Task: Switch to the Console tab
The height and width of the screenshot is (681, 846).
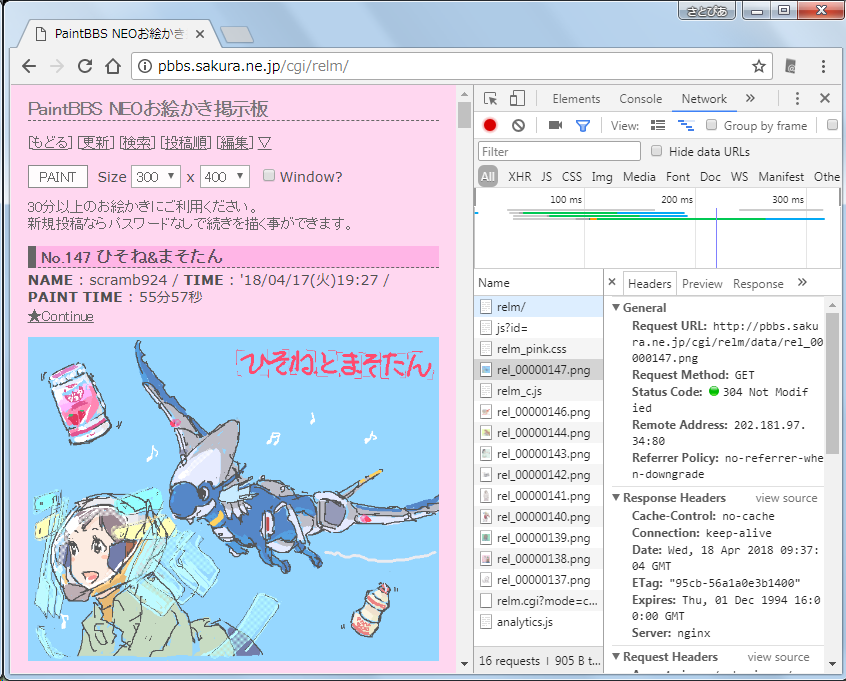Action: (640, 99)
